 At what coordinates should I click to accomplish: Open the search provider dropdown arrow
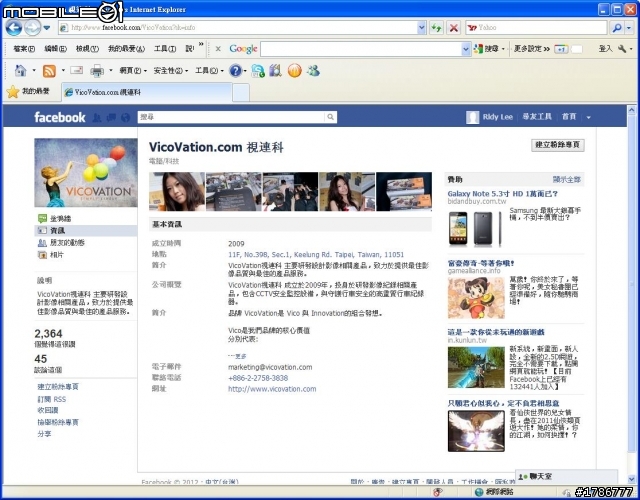[629, 28]
